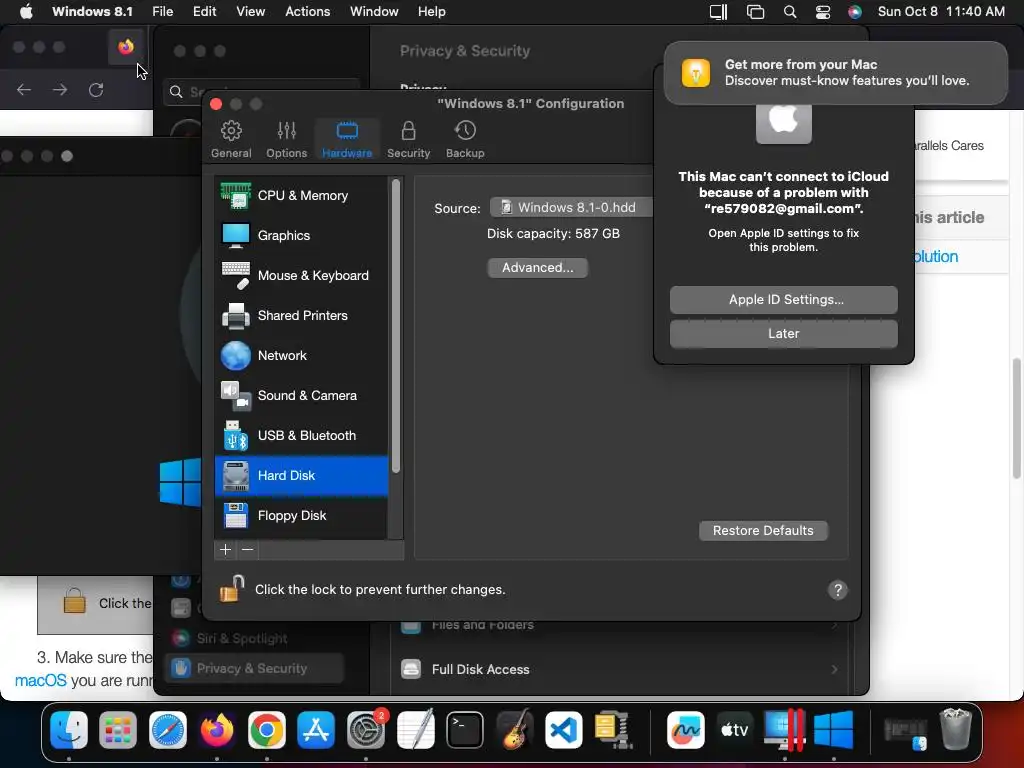This screenshot has width=1024, height=768.
Task: Open Apple TV from the Dock
Action: tap(735, 729)
